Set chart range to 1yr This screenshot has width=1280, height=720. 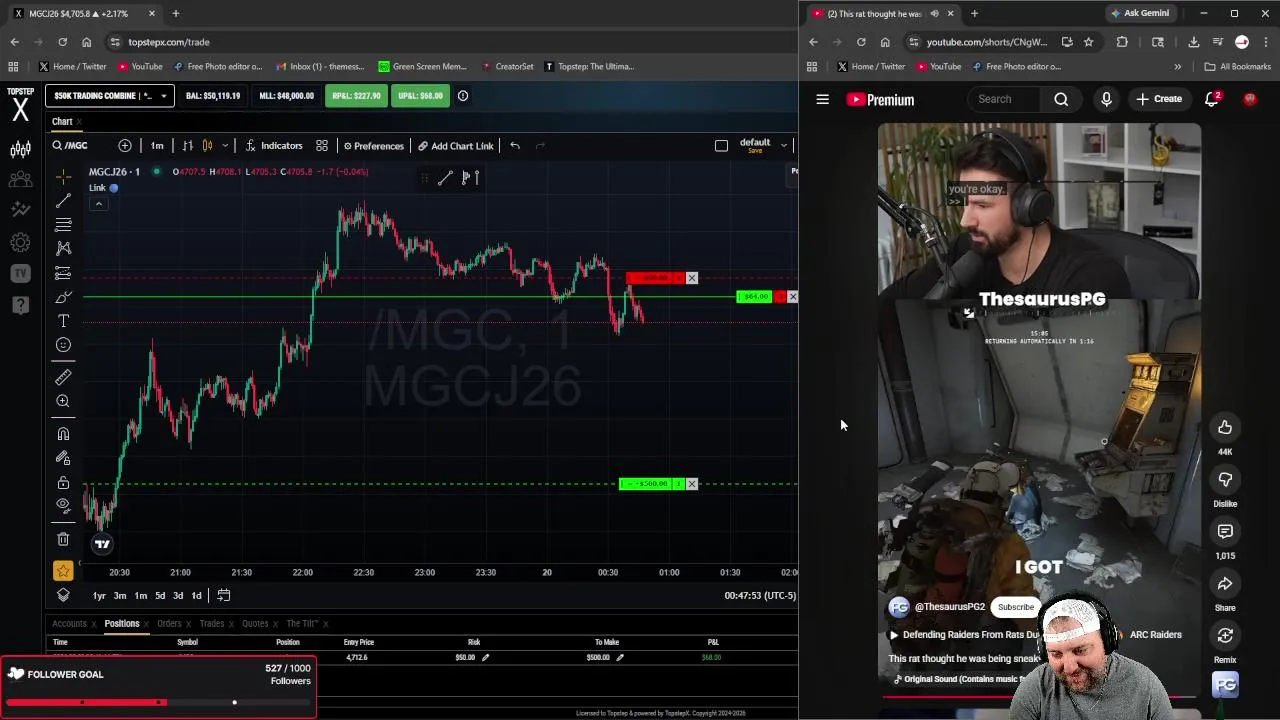(x=99, y=596)
